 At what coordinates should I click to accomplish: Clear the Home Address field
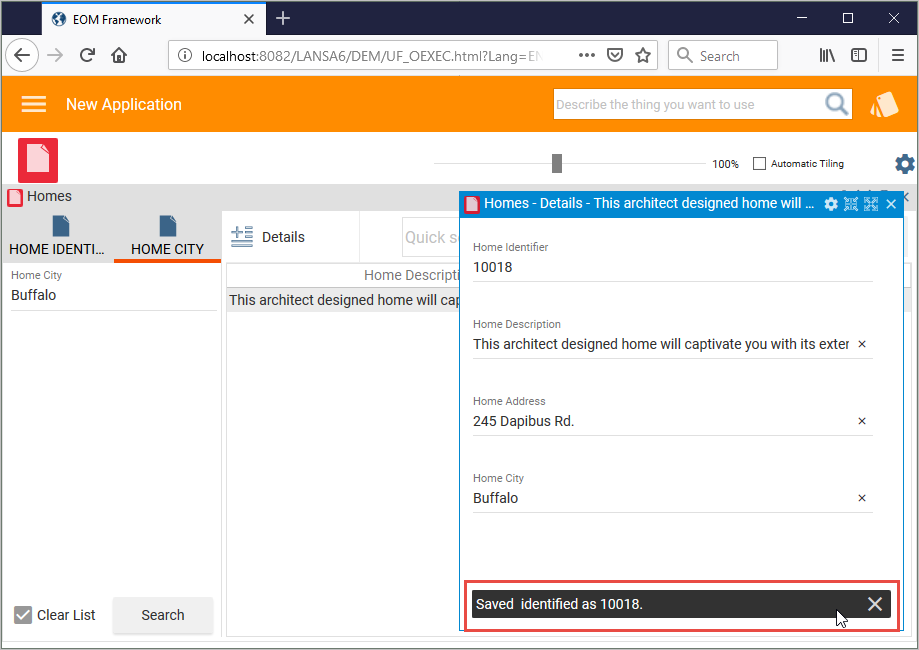tap(862, 421)
